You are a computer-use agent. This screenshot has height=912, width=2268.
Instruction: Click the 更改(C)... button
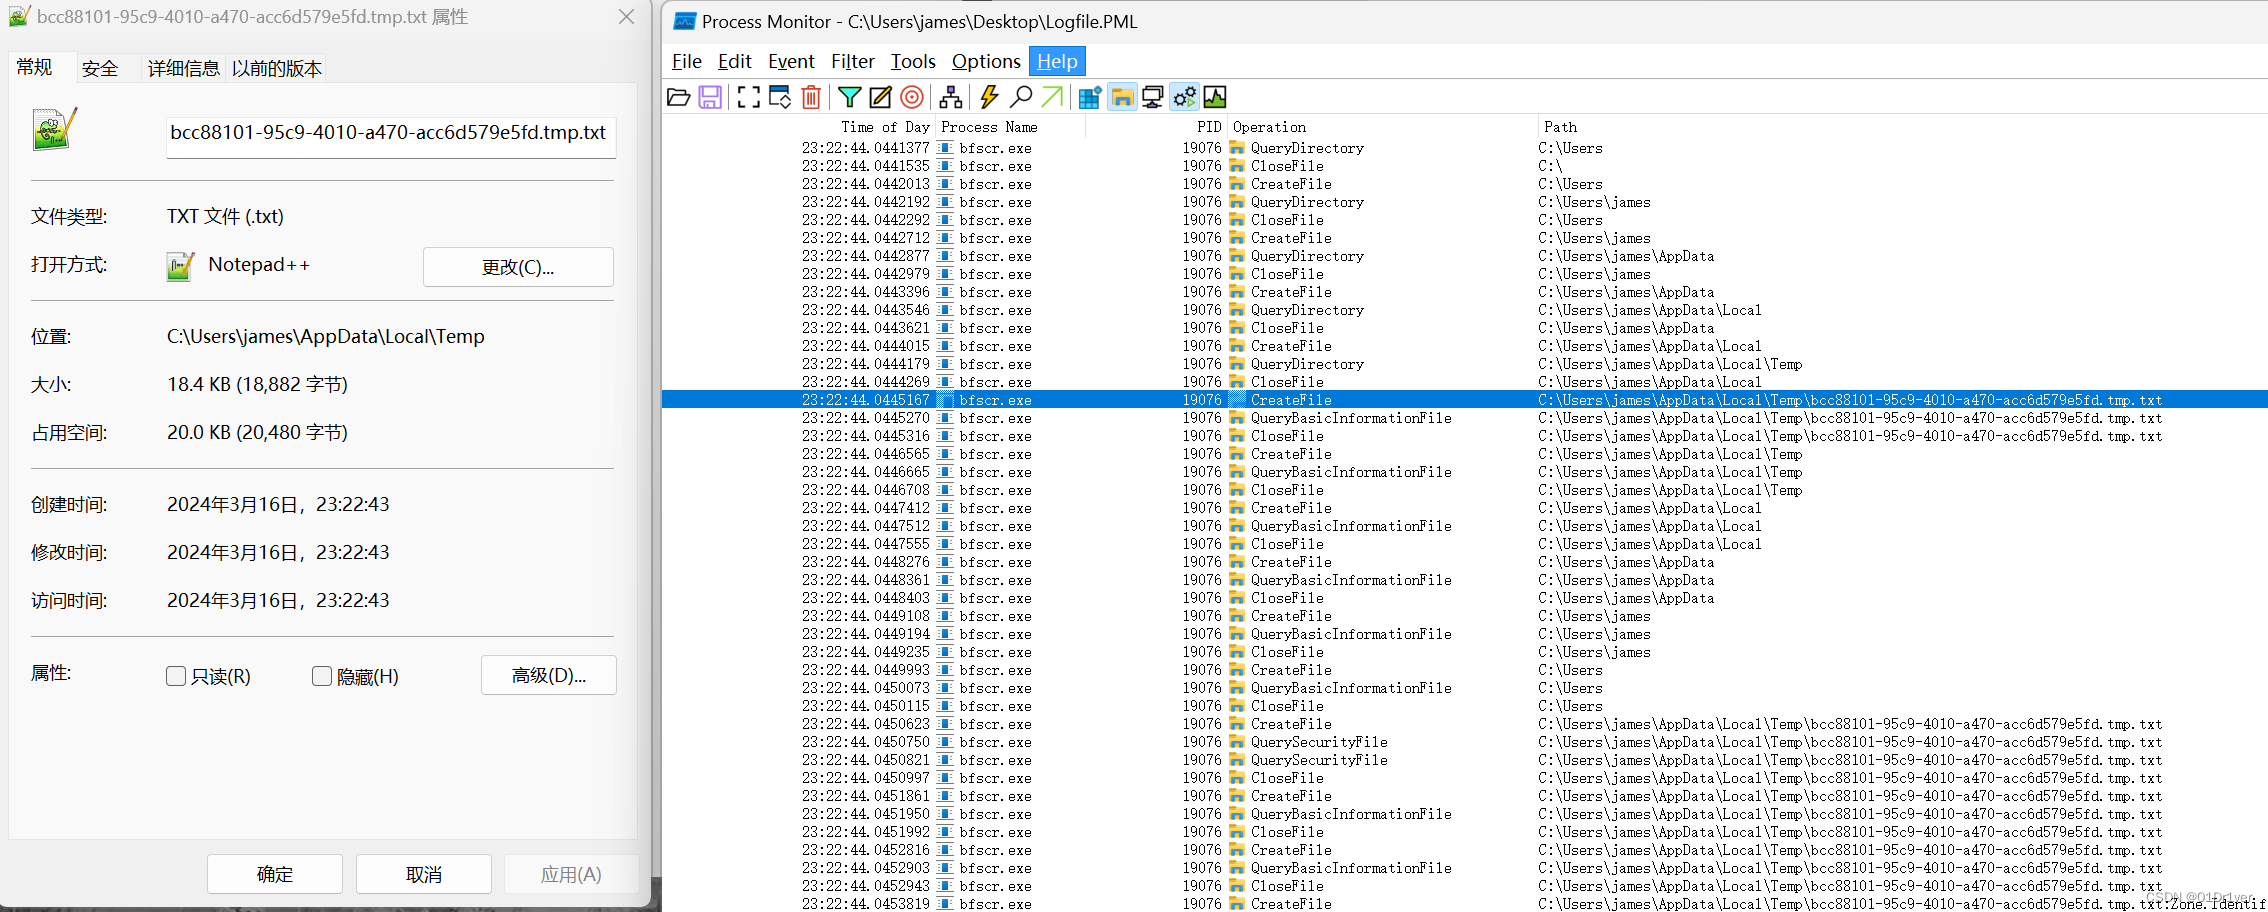518,267
